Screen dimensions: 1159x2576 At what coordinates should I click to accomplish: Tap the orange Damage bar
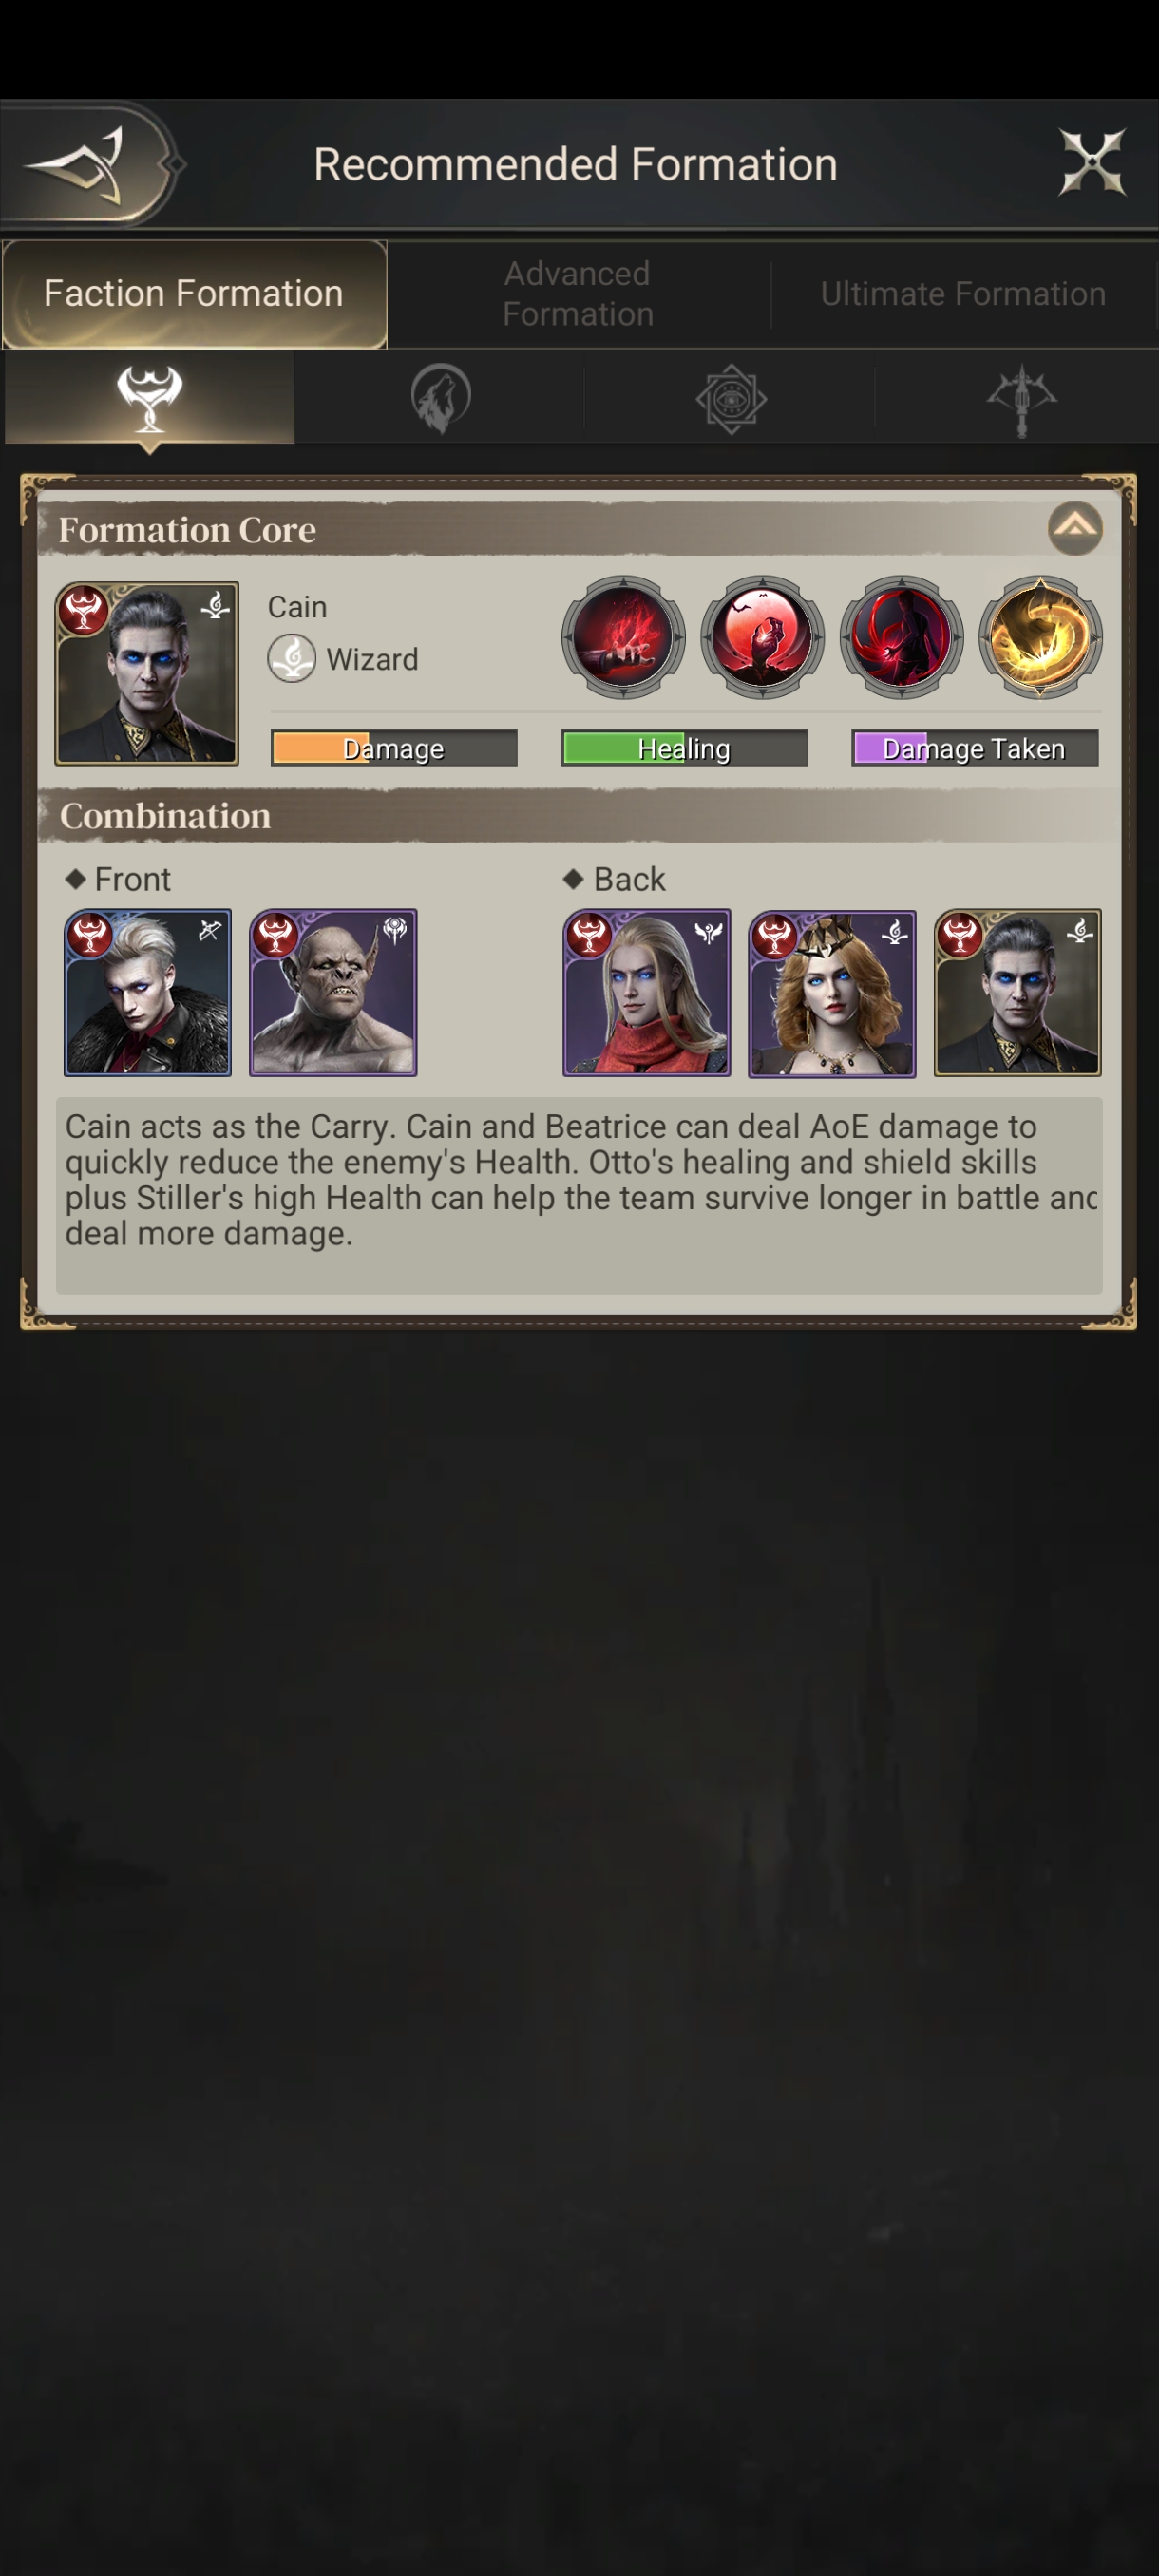click(394, 748)
